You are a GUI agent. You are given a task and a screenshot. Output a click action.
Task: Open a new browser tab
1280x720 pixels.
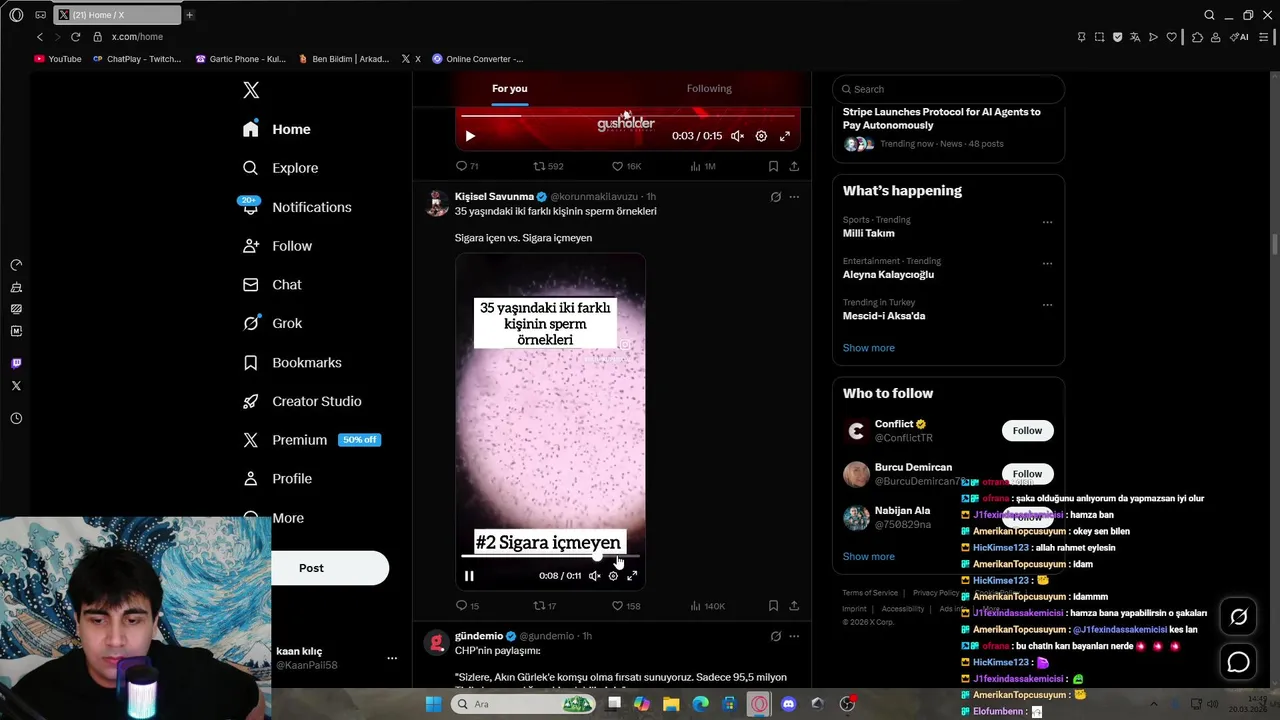pos(189,15)
